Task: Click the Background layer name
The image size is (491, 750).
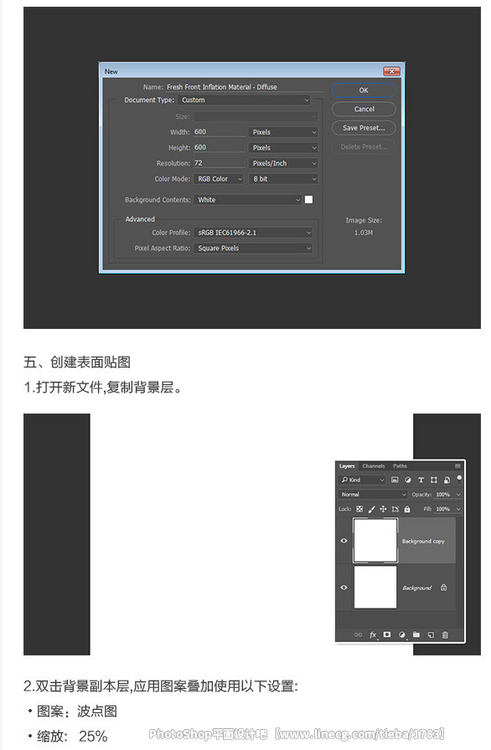Action: pyautogui.click(x=416, y=588)
